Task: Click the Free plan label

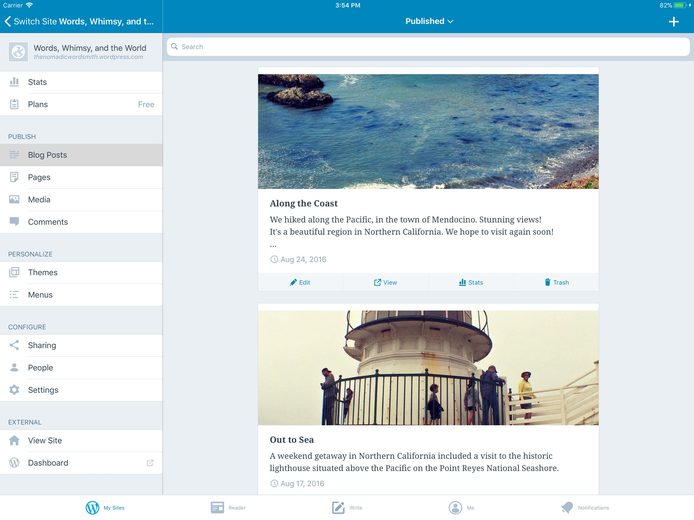Action: click(x=146, y=104)
